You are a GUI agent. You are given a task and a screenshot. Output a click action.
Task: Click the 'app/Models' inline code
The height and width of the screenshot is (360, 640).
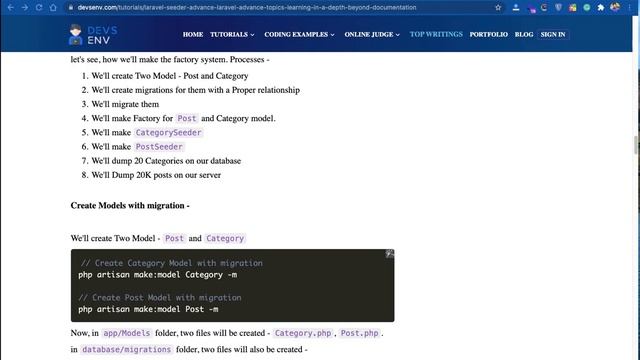[127, 333]
